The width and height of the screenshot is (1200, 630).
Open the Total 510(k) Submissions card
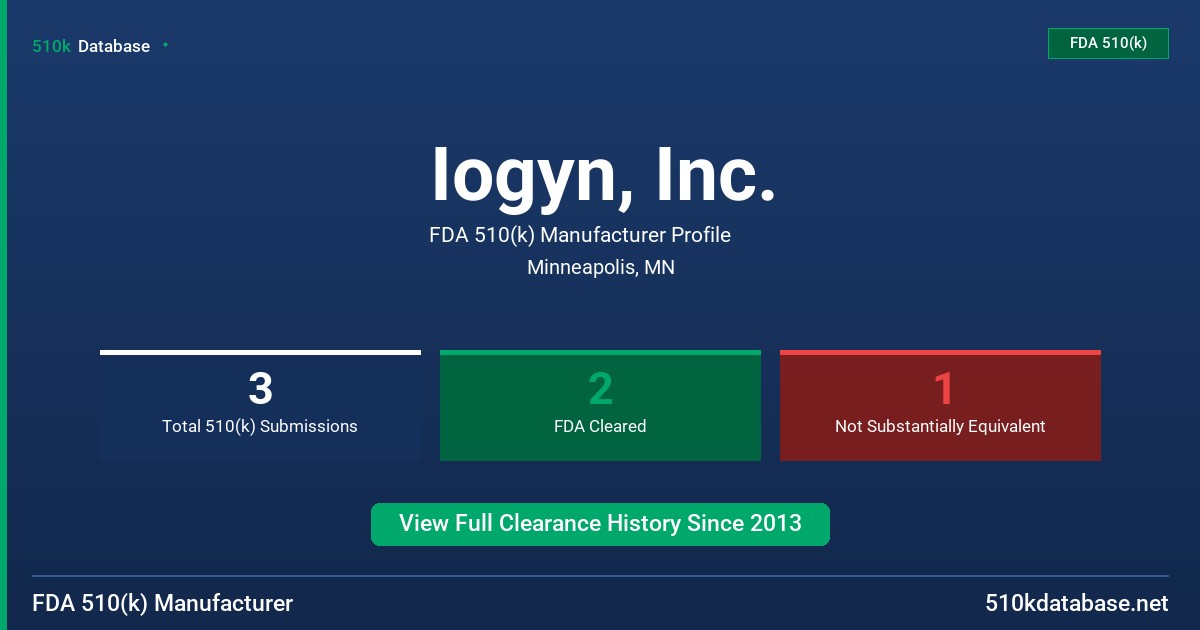[260, 405]
